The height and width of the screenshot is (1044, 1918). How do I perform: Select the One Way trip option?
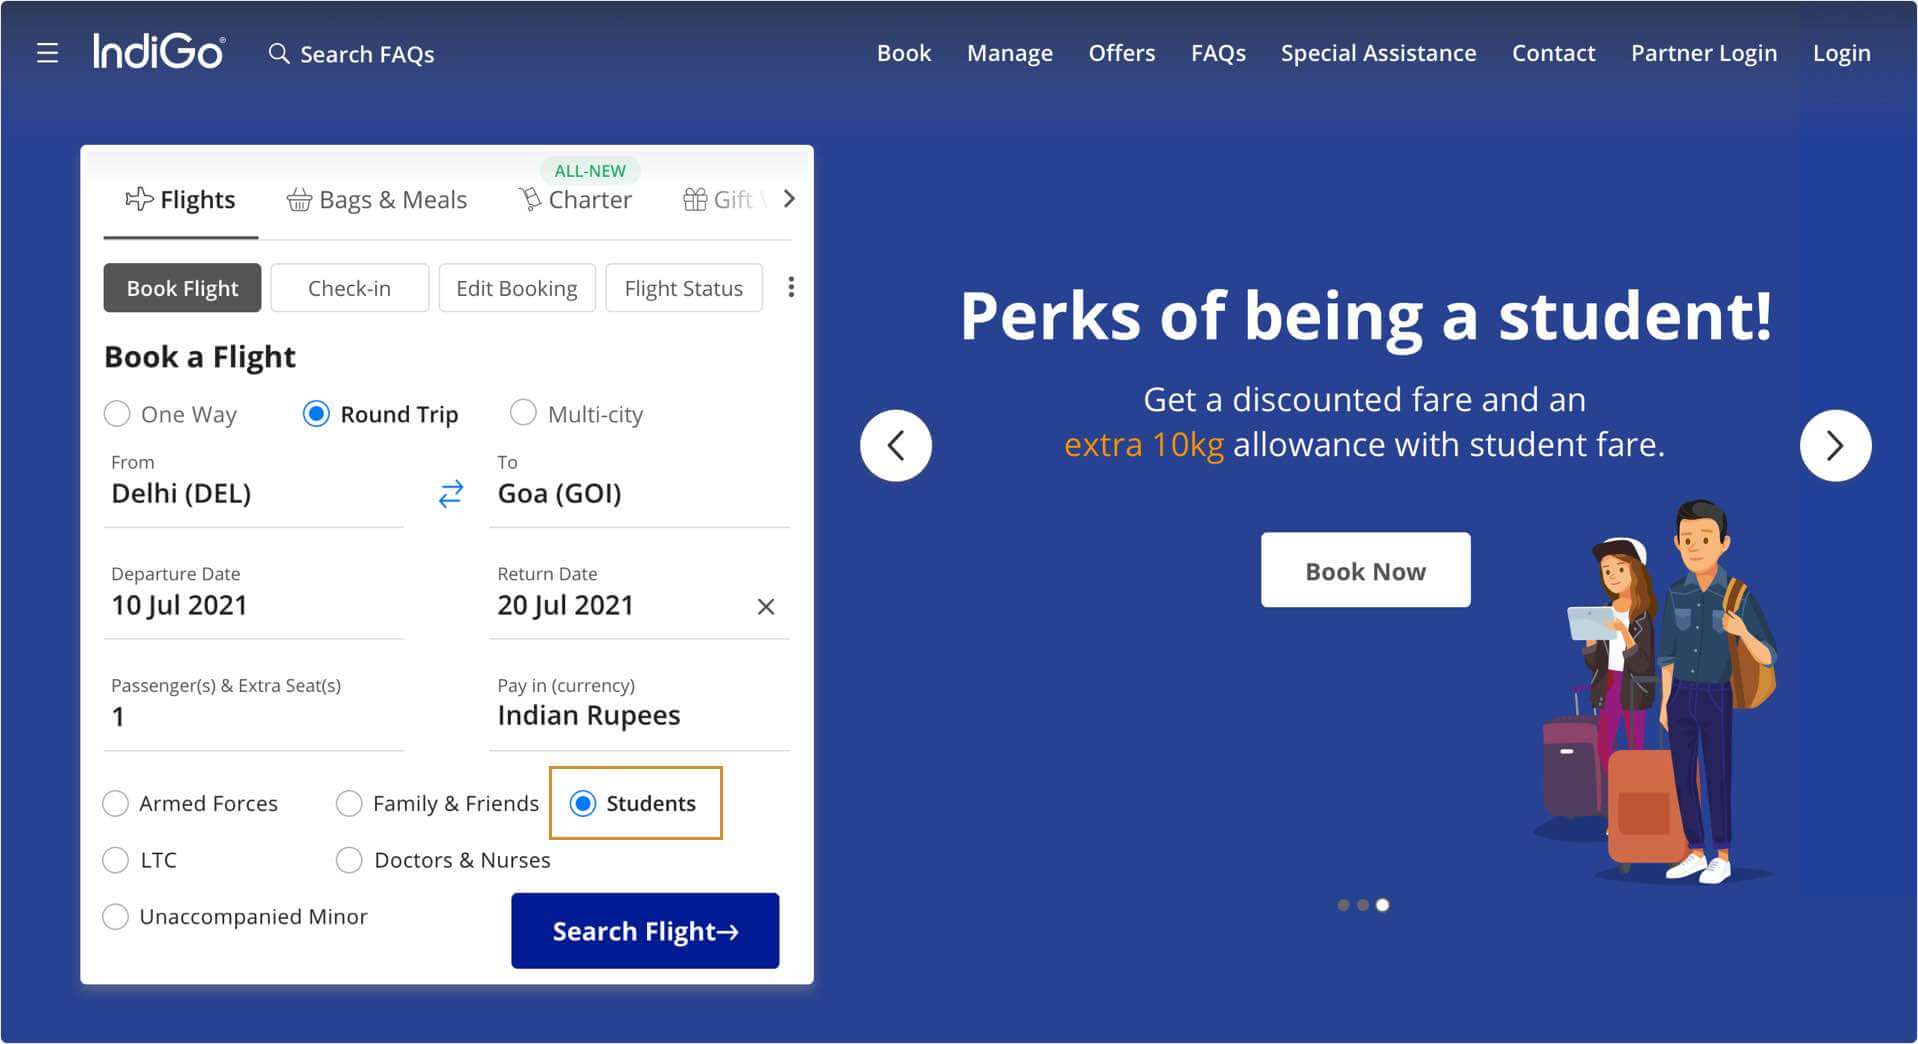point(117,413)
